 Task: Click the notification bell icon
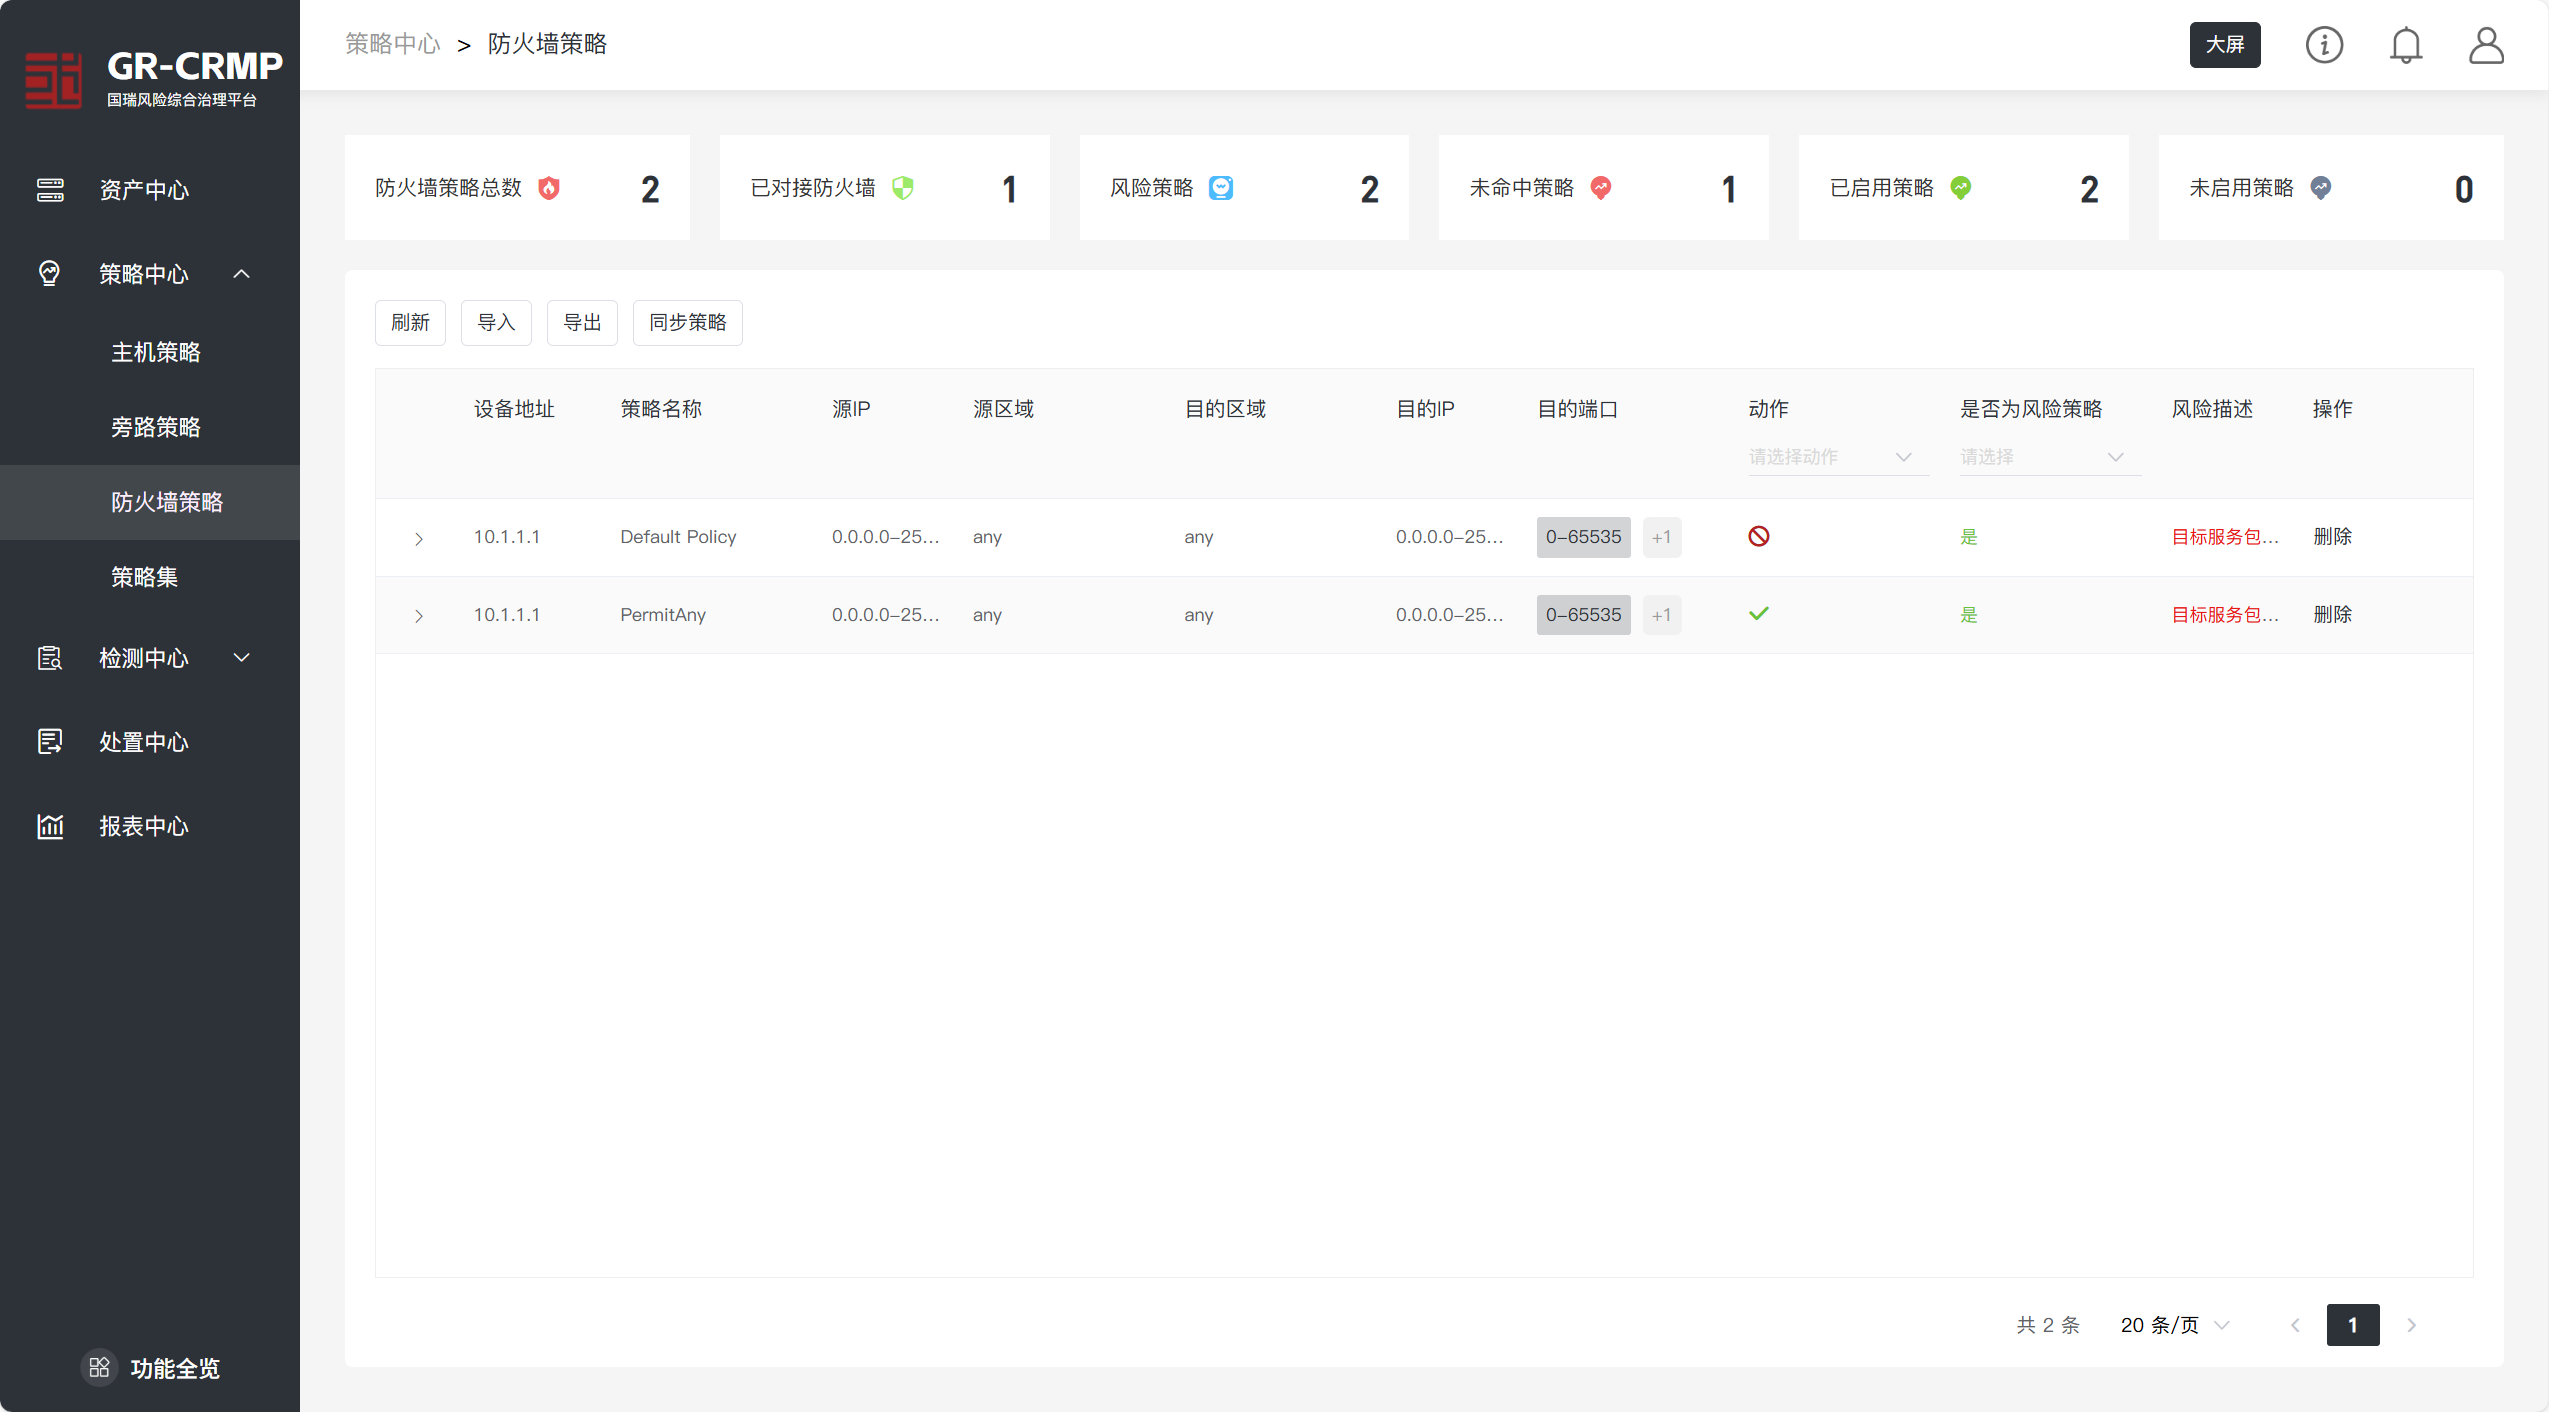[x=2405, y=45]
